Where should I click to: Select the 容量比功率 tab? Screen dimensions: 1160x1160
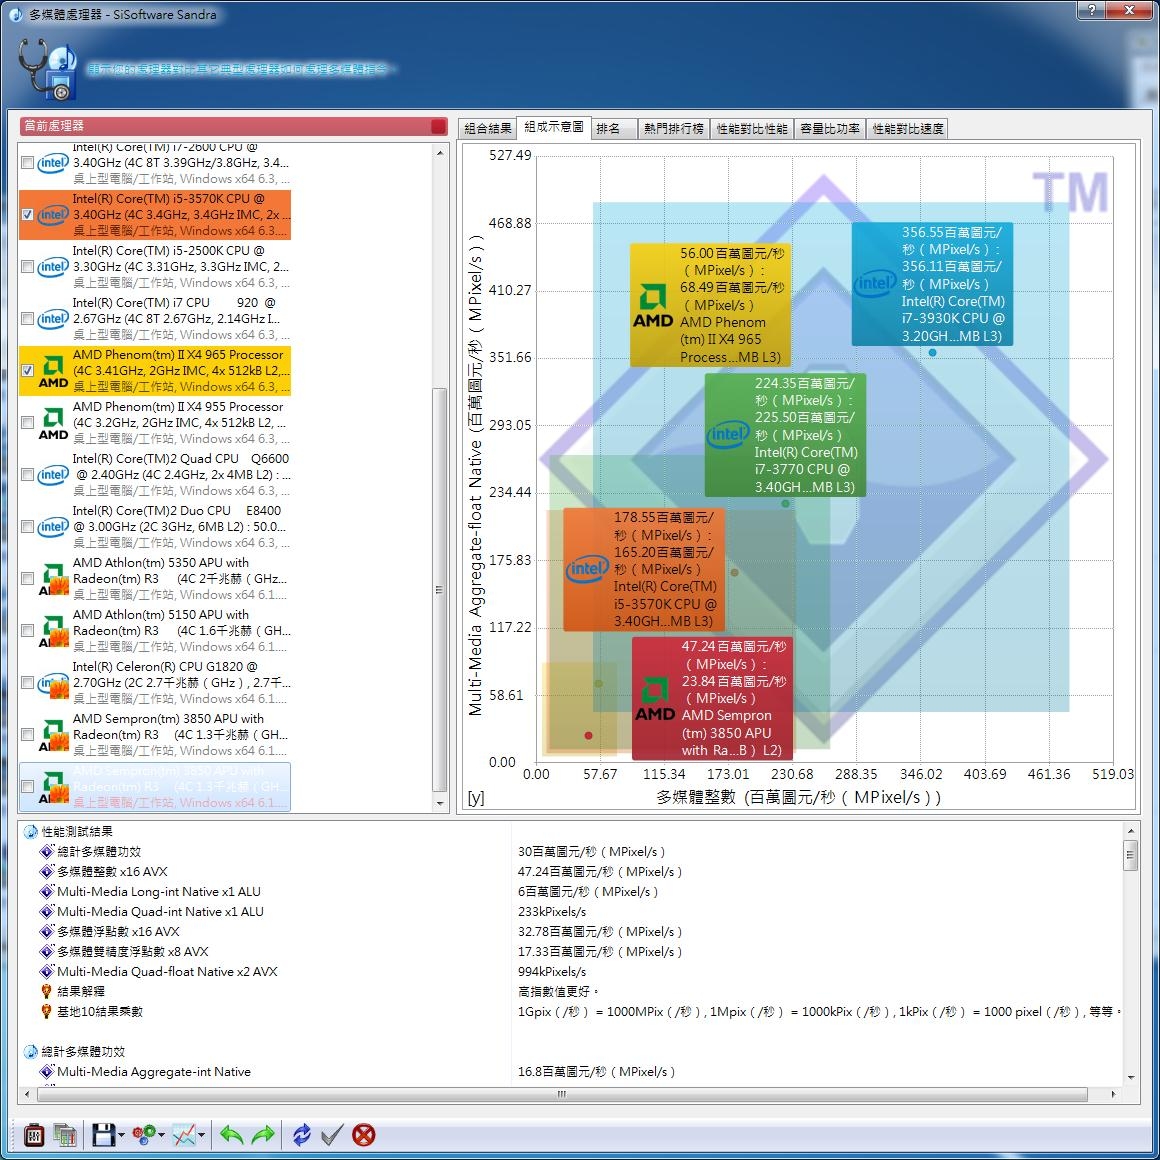pyautogui.click(x=829, y=129)
